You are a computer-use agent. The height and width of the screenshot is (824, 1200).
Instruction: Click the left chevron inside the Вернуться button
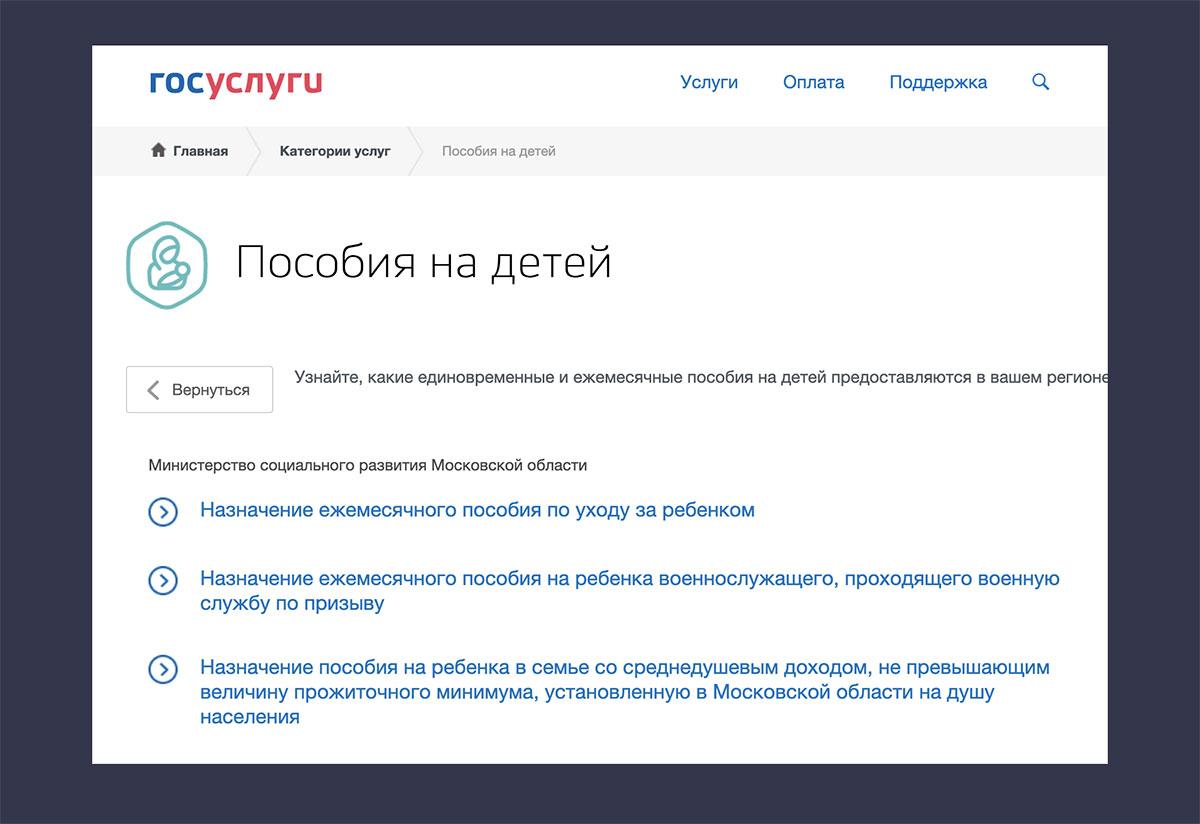click(x=153, y=390)
